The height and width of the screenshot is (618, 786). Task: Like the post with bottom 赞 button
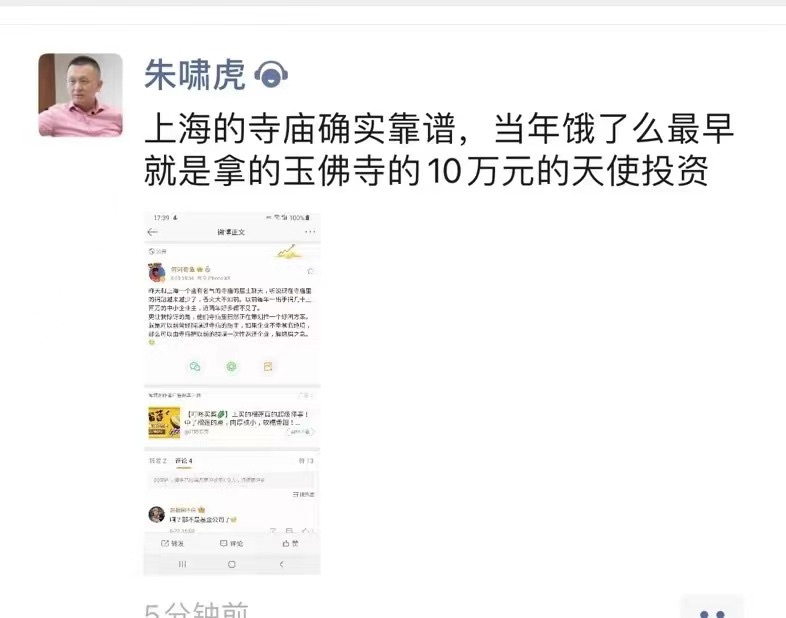[290, 543]
